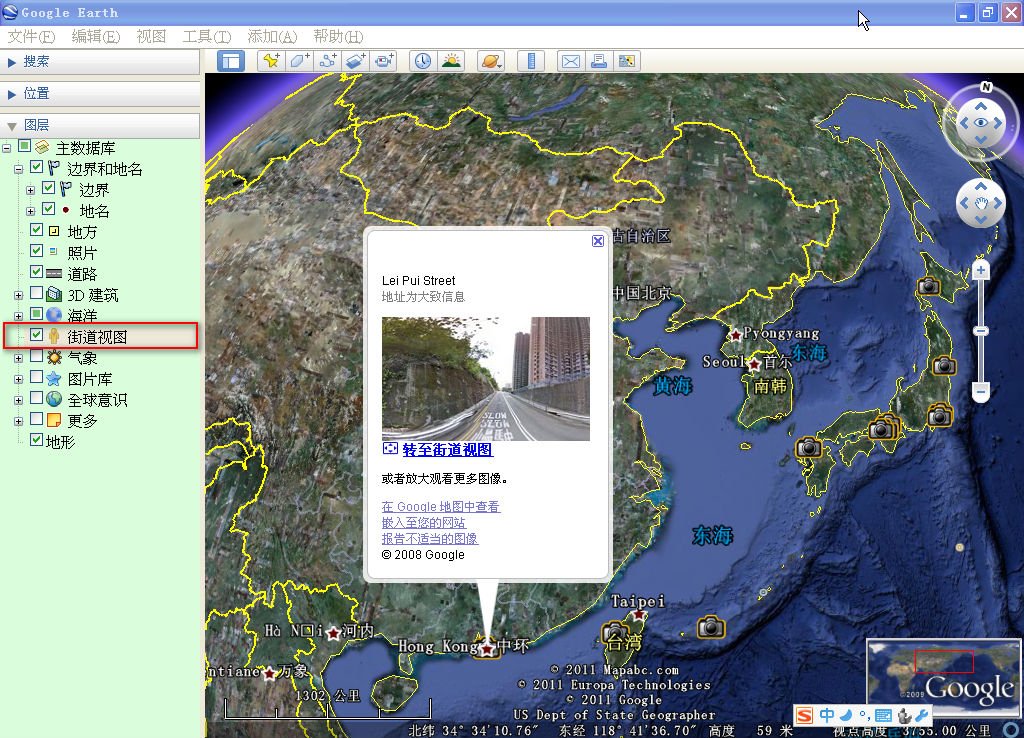
Task: Toggle sunlight with the sun icon
Action: click(x=450, y=60)
